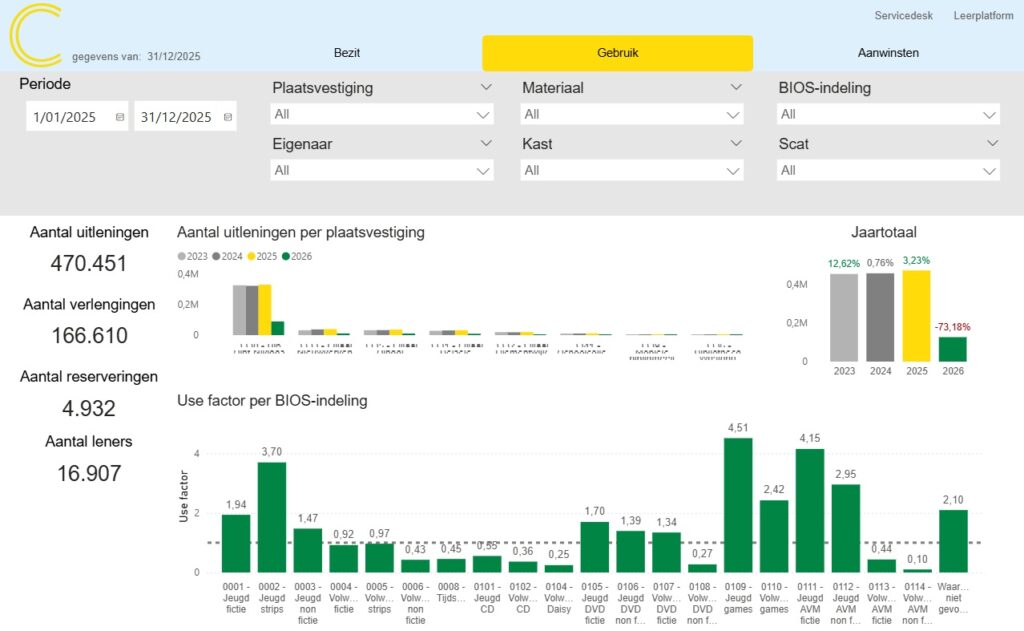Open the start date calendar picker icon
Screen dimensions: 1024x631
pos(120,117)
